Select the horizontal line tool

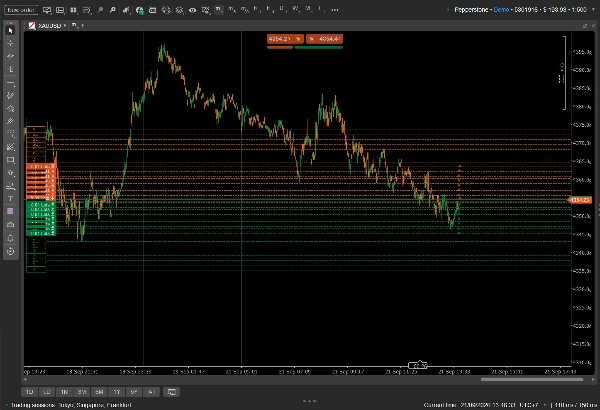(x=11, y=83)
